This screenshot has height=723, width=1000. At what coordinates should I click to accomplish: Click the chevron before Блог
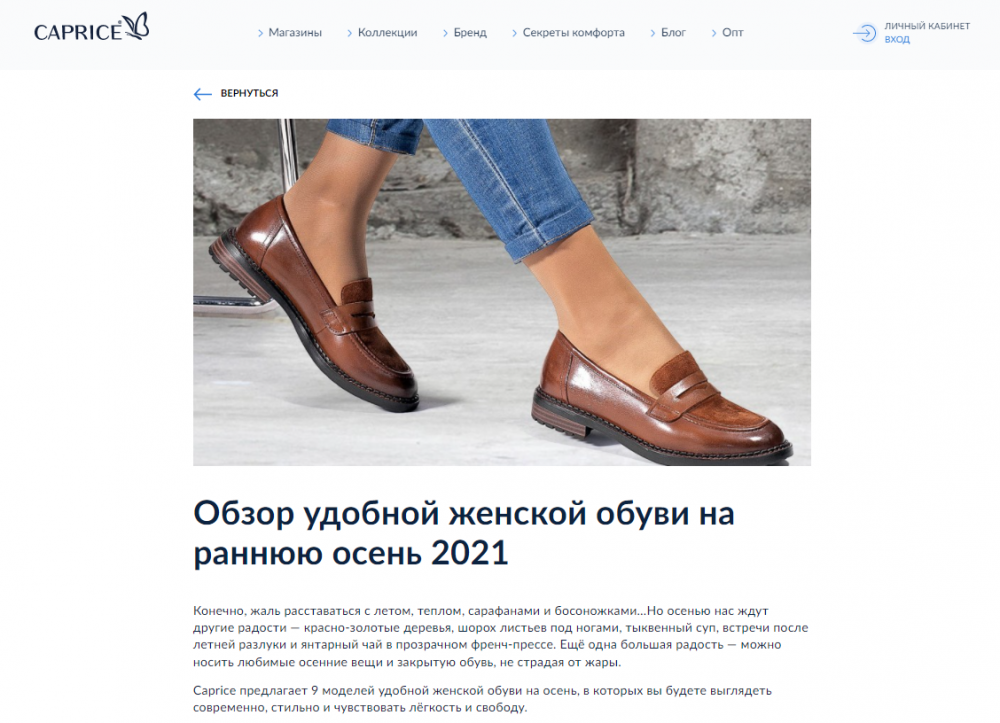[x=652, y=33]
